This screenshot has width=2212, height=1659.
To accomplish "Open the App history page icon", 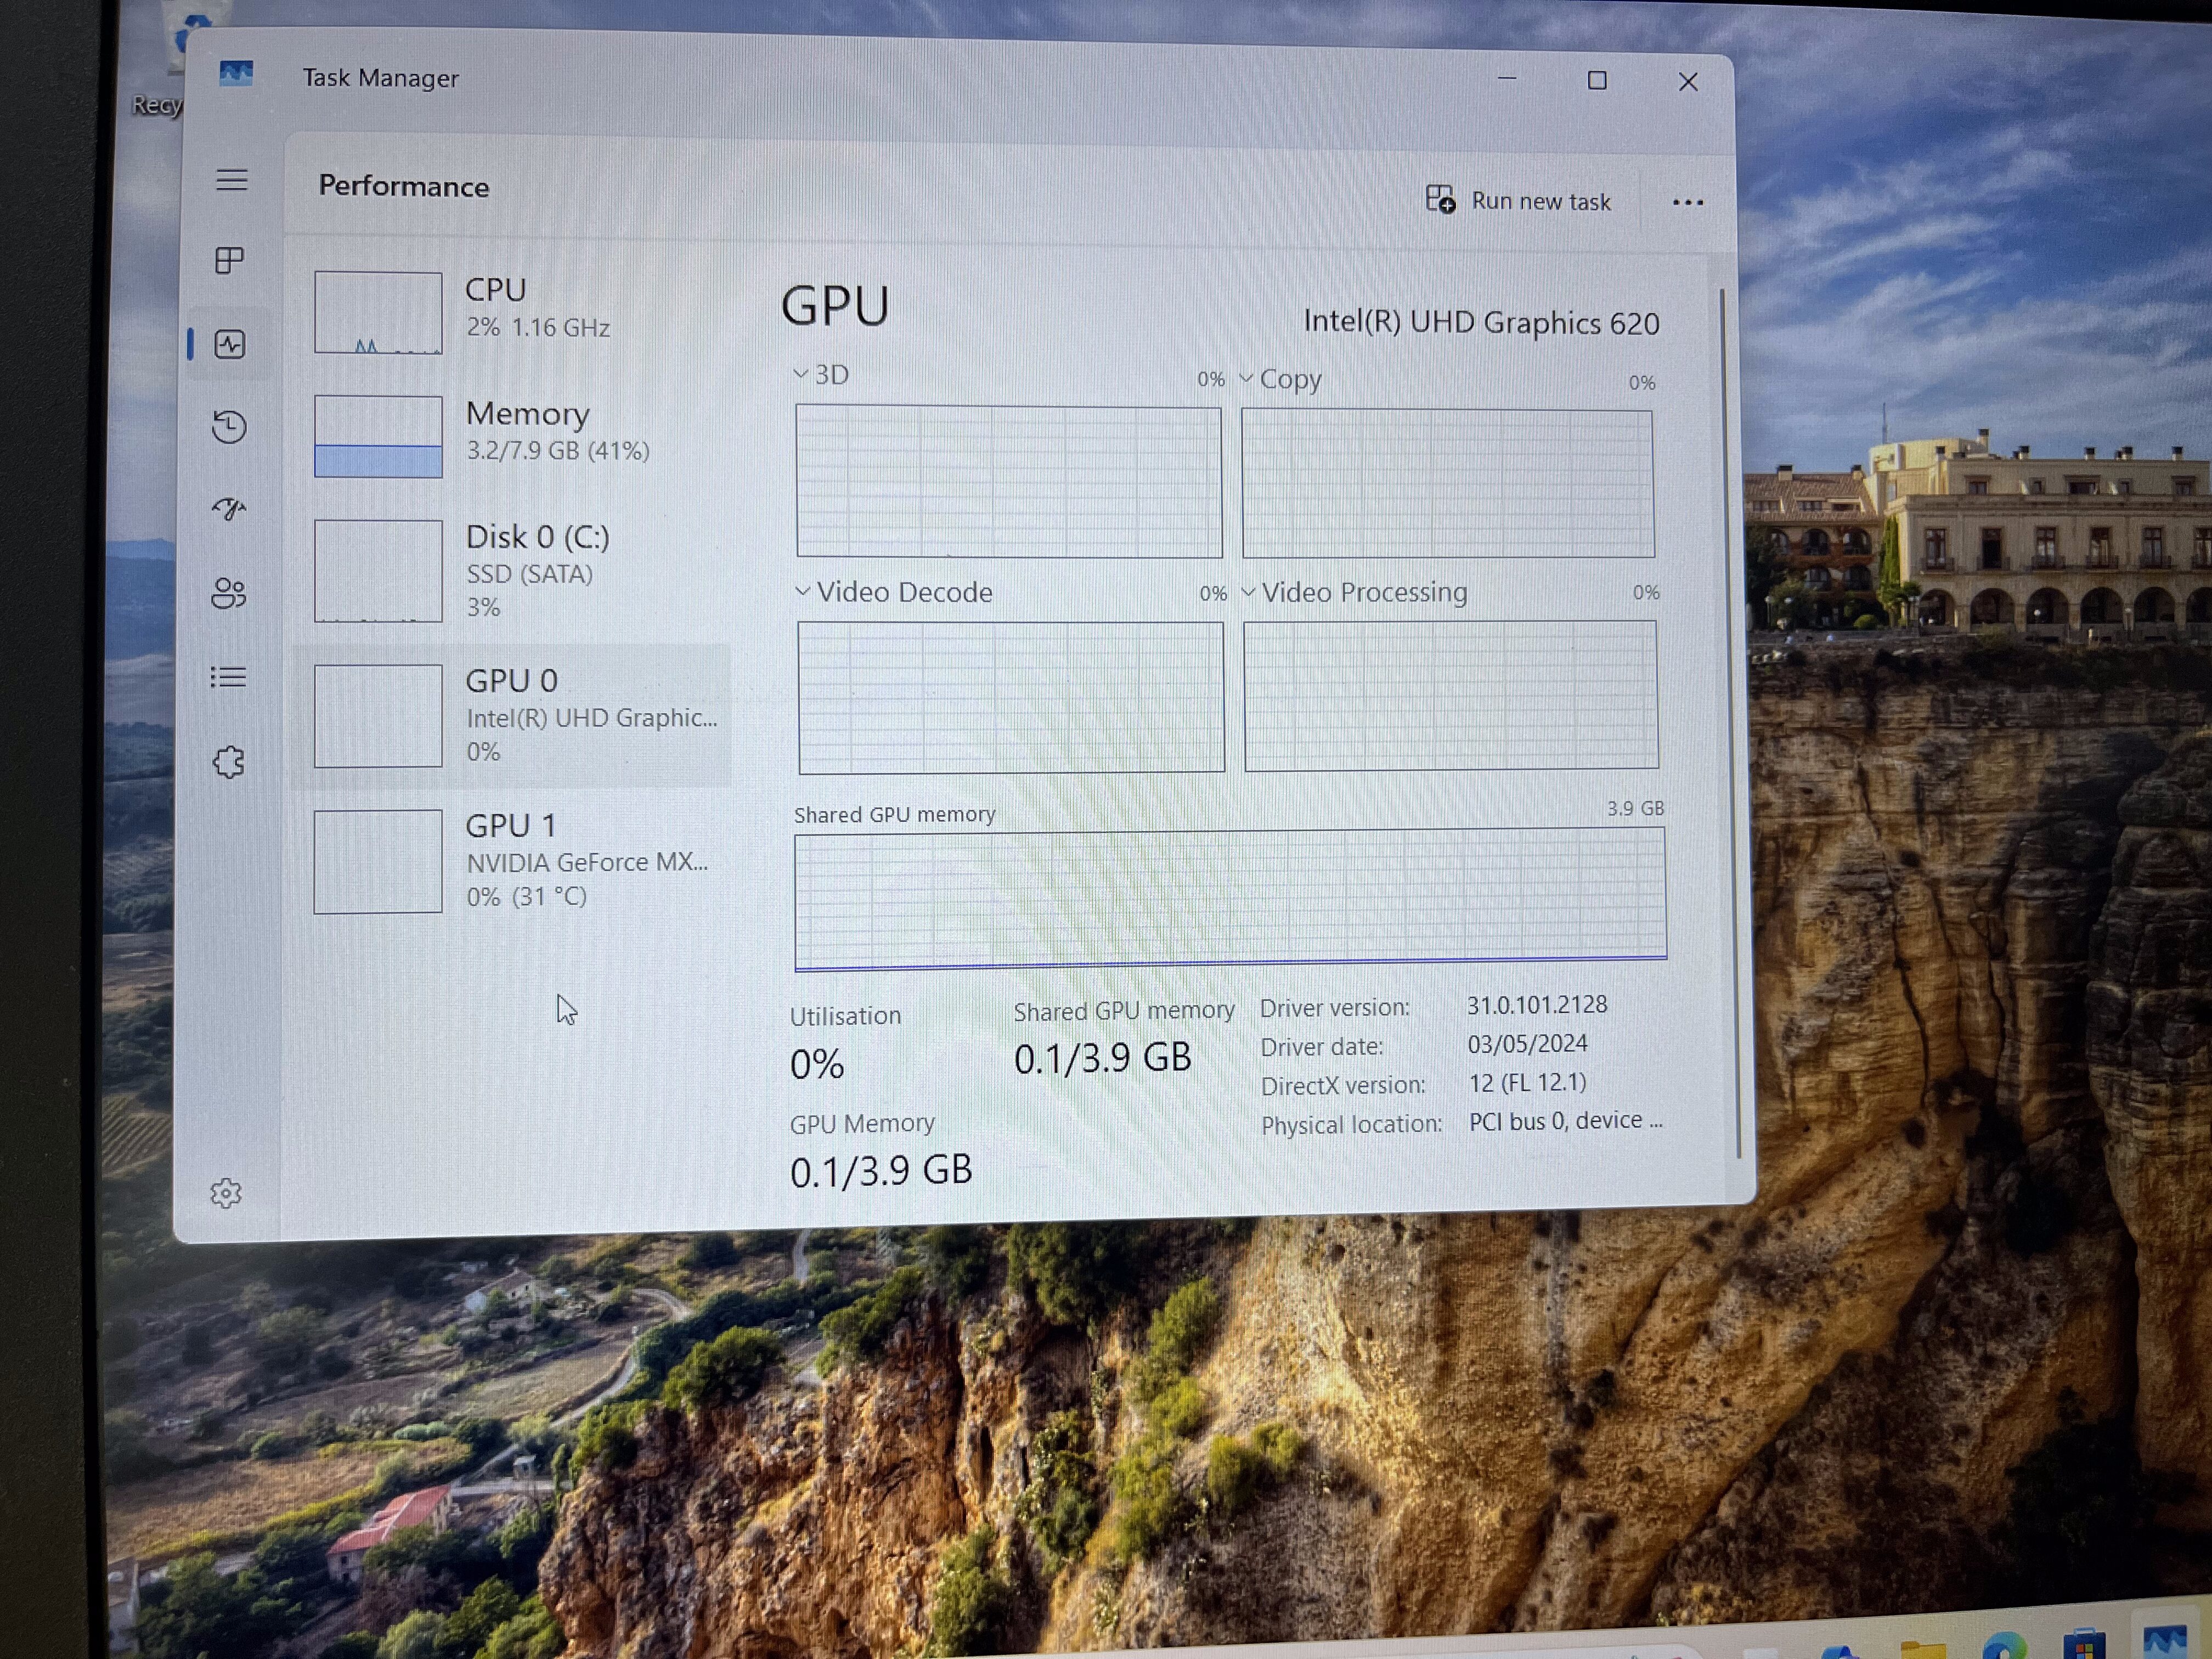I will pos(229,427).
